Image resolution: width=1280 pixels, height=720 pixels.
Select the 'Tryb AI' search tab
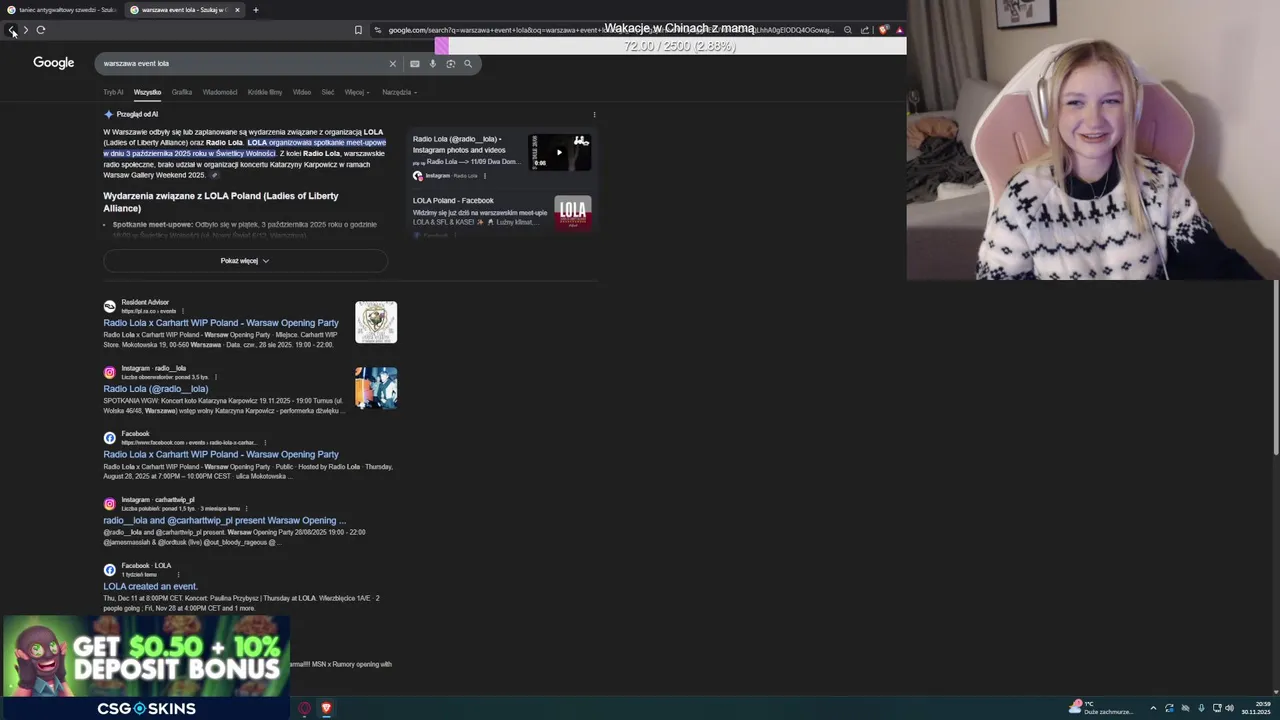point(113,92)
